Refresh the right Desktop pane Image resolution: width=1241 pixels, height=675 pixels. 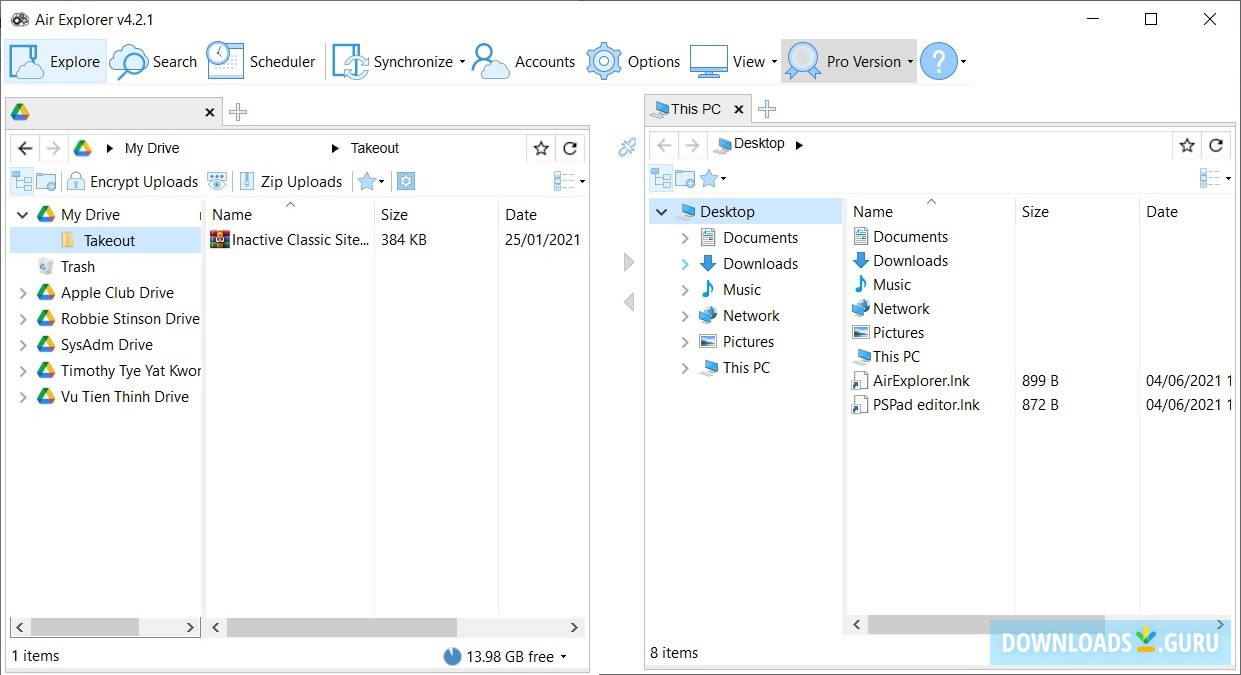(1216, 145)
